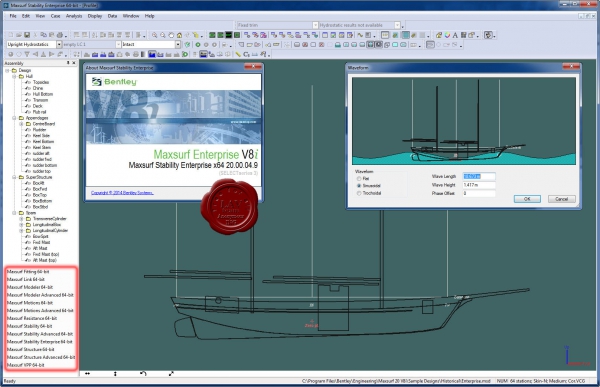The width and height of the screenshot is (600, 387).
Task: Select Topsides surface in Assembly tree
Action: (41, 82)
